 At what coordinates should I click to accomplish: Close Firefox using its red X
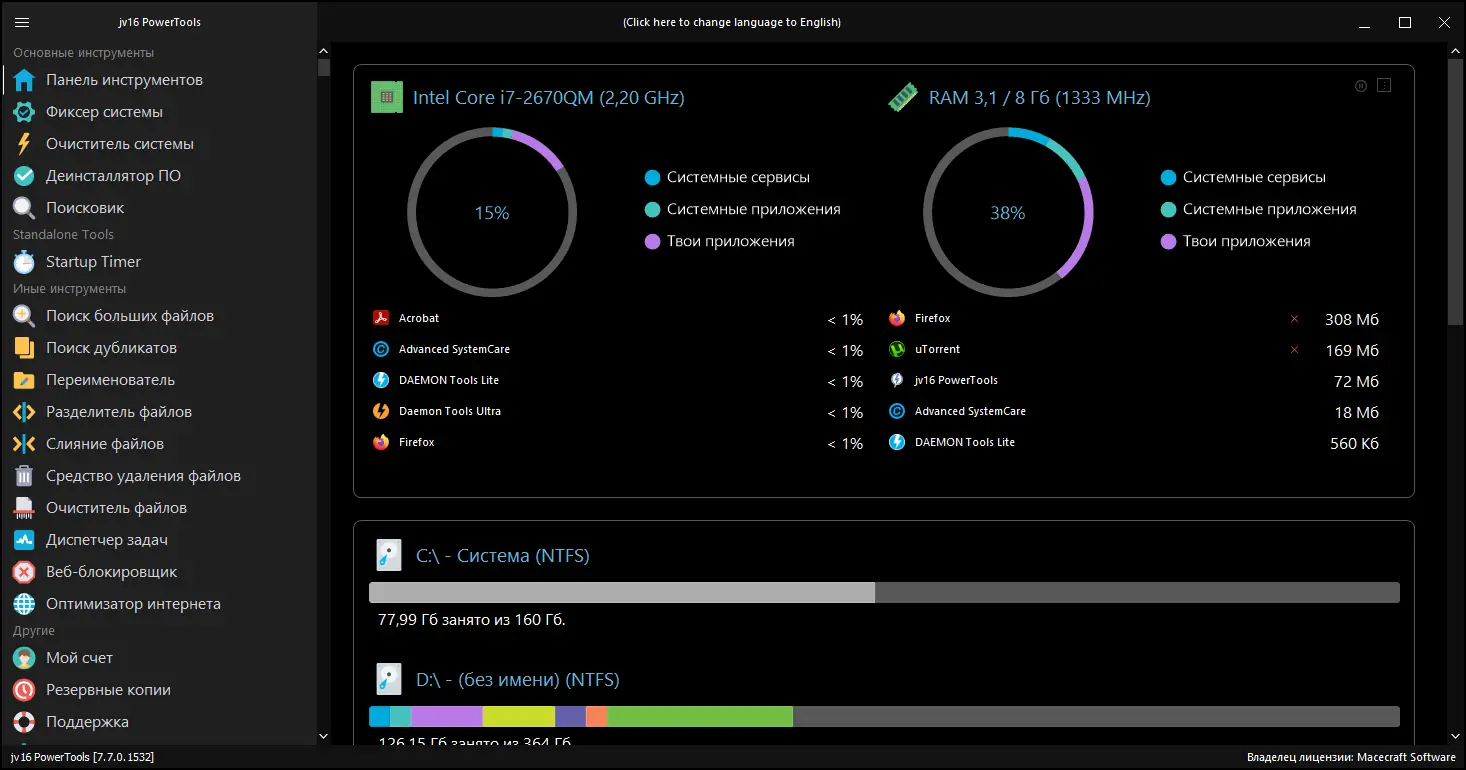1295,319
